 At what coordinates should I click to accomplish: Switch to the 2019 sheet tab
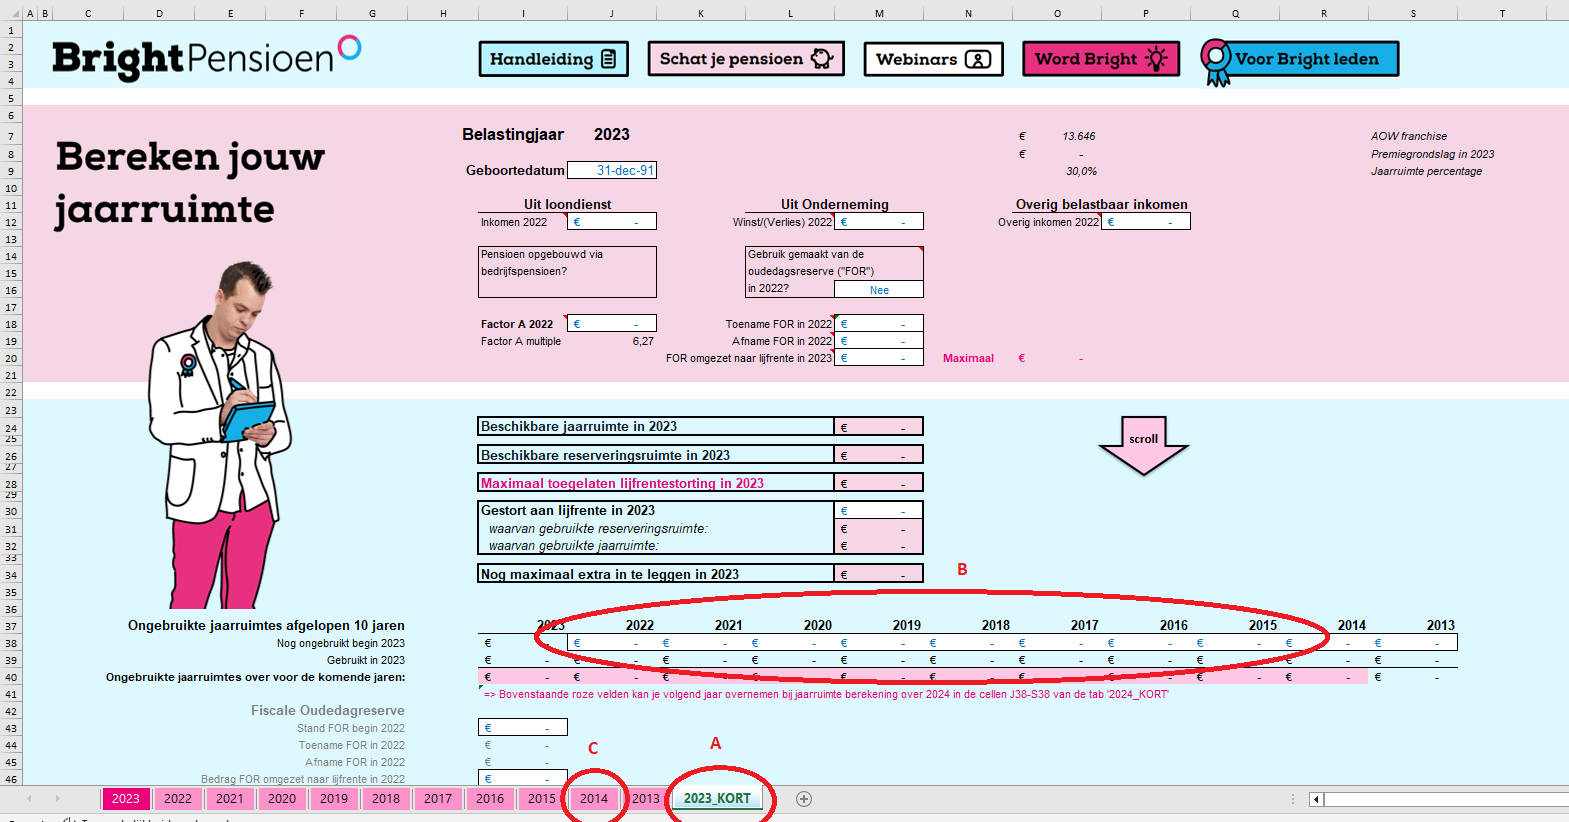coord(334,798)
